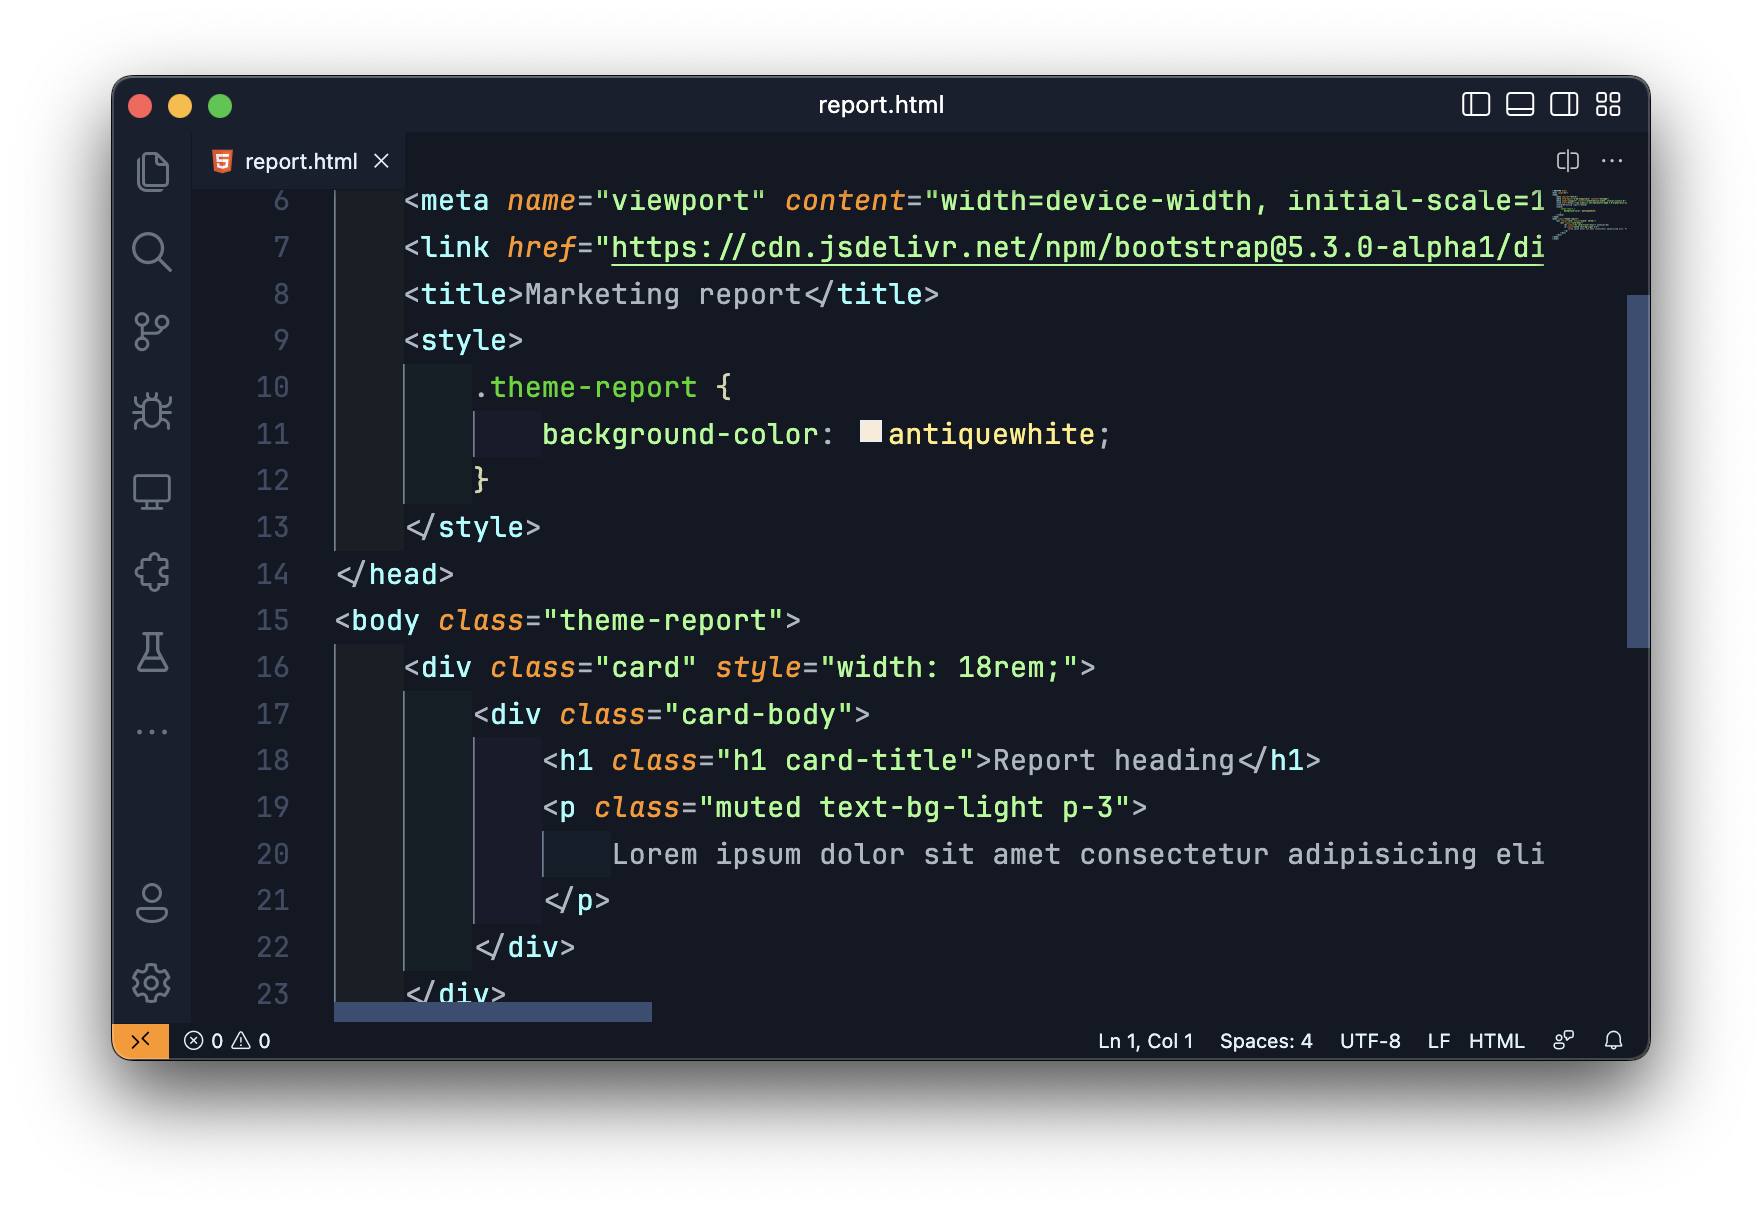Open the Explorer files view
The height and width of the screenshot is (1208, 1762).
[x=152, y=172]
